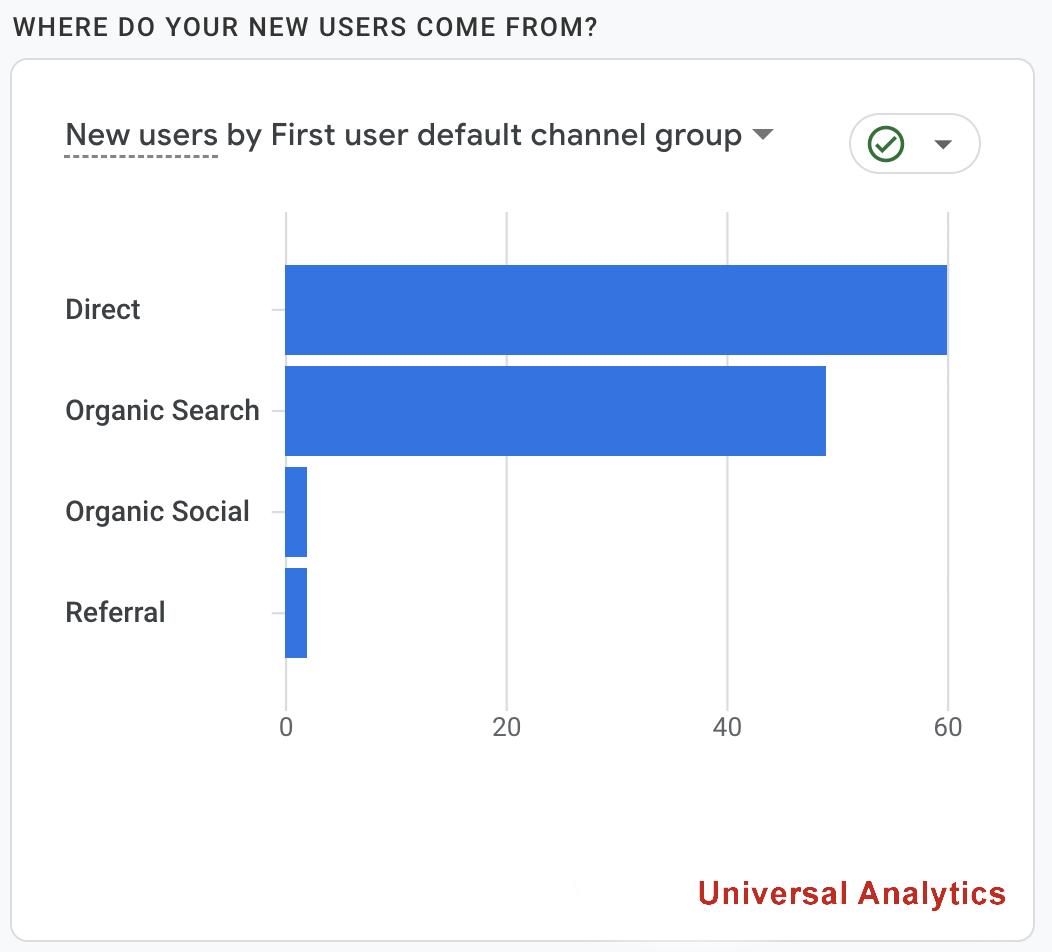1052x952 pixels.
Task: Click the axis value 0
Action: tap(286, 727)
